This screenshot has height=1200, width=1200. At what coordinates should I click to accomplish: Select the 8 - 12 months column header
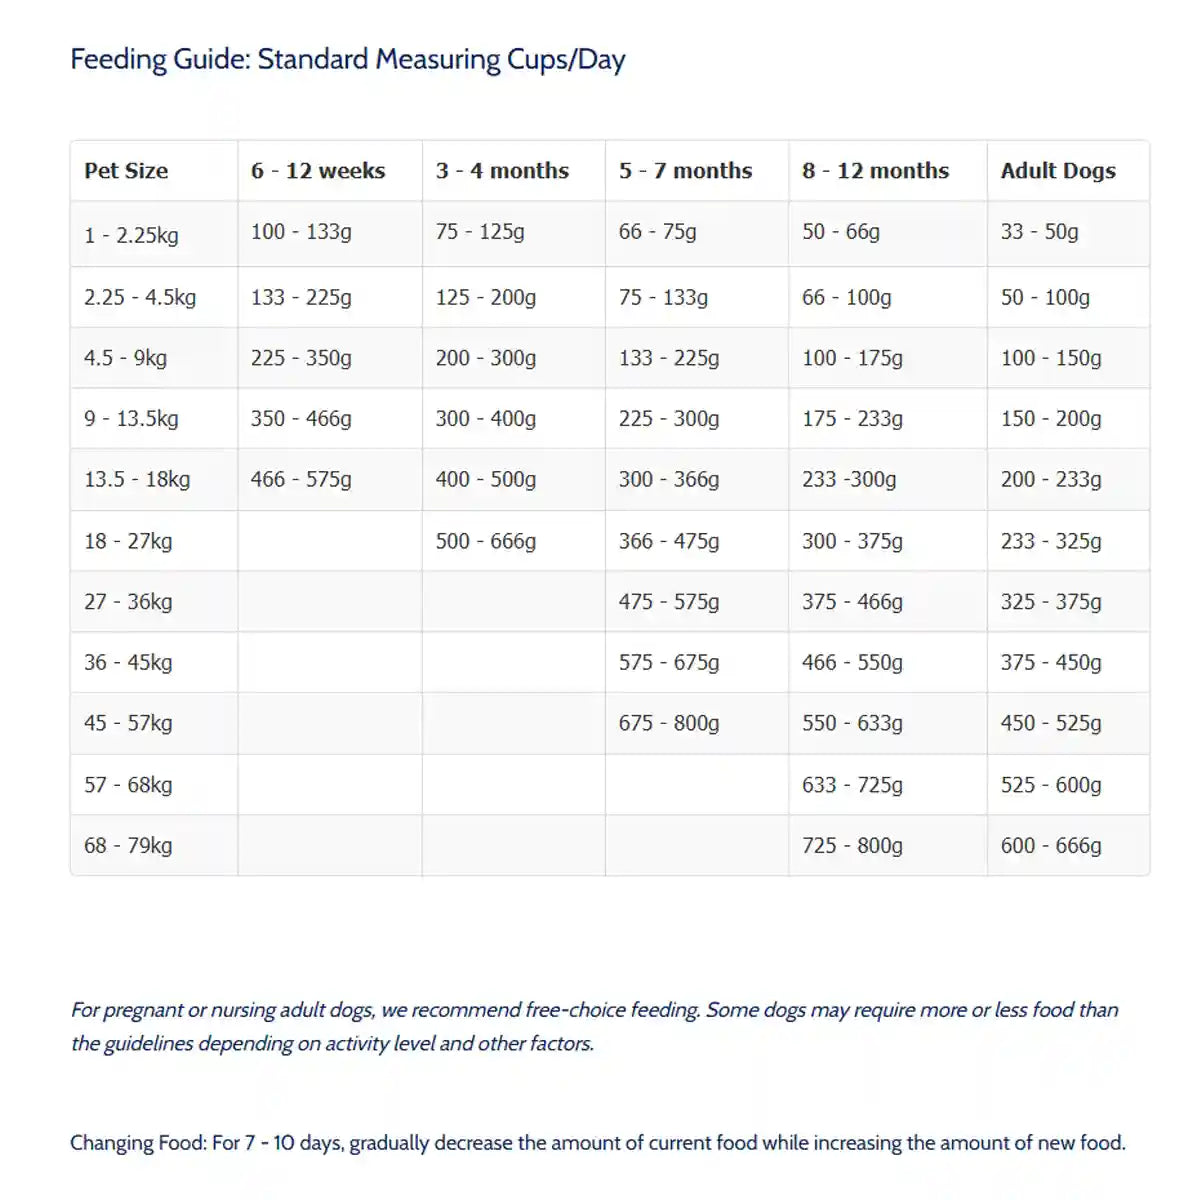coord(875,171)
